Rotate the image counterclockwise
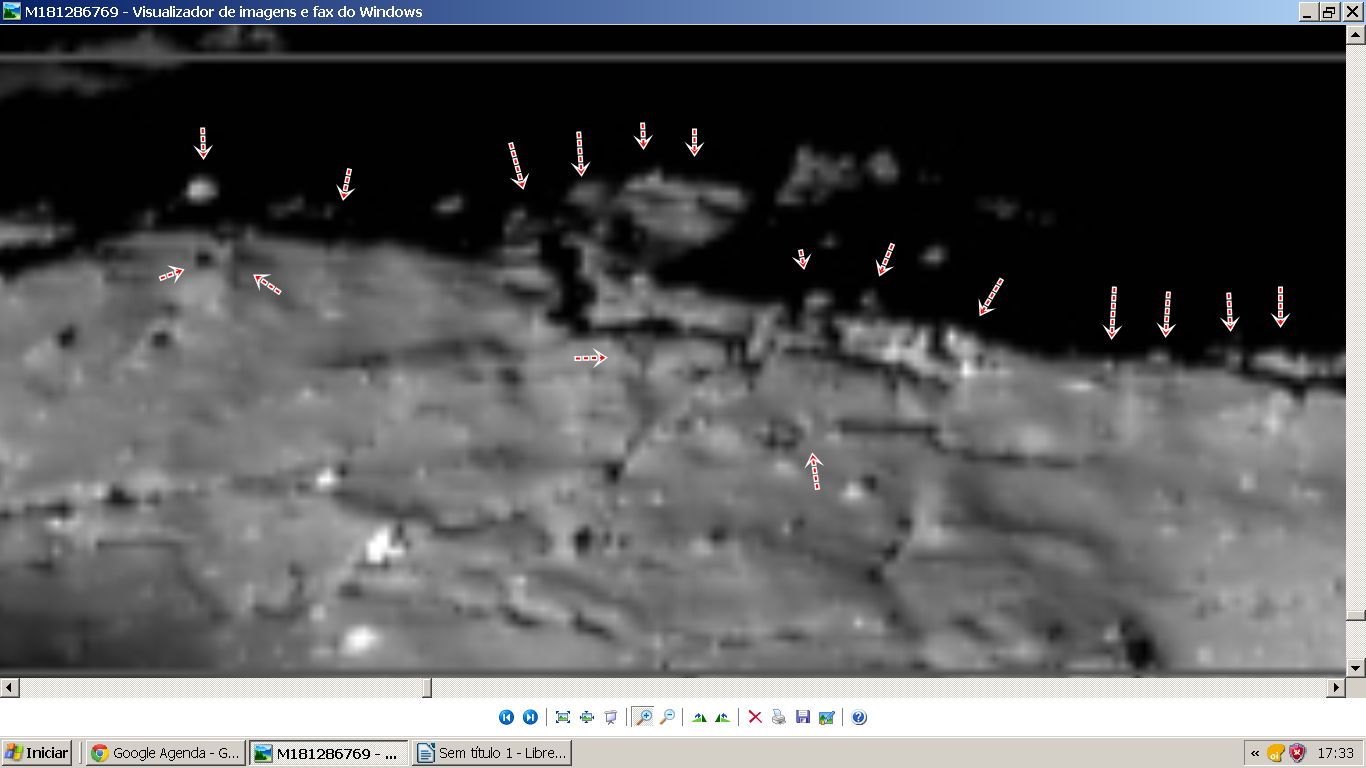 point(723,717)
